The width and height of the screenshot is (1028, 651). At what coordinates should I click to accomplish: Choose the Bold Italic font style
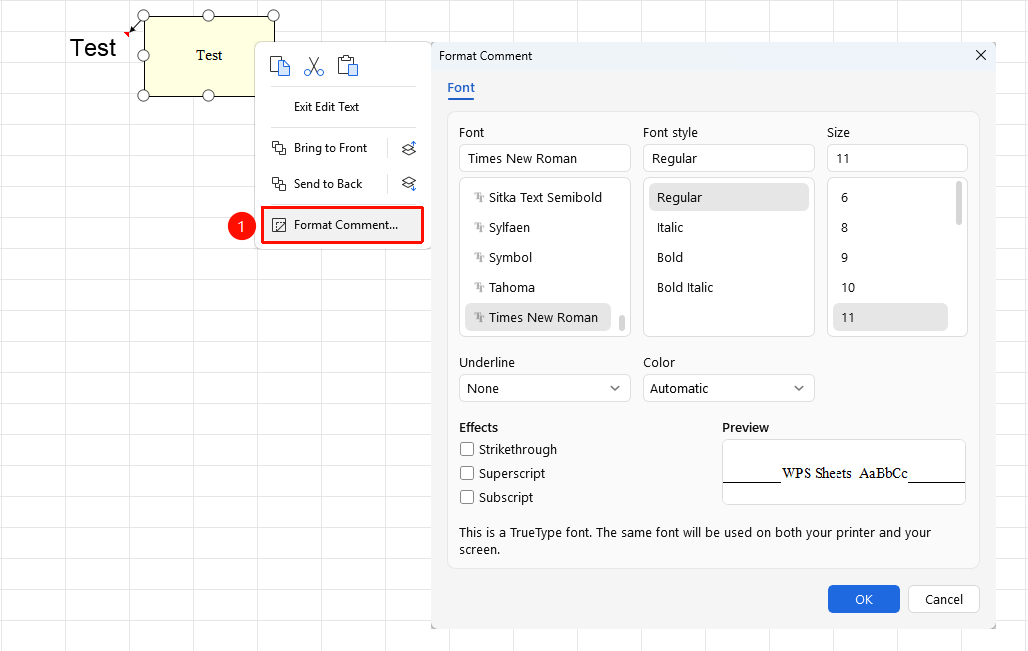tap(728, 287)
